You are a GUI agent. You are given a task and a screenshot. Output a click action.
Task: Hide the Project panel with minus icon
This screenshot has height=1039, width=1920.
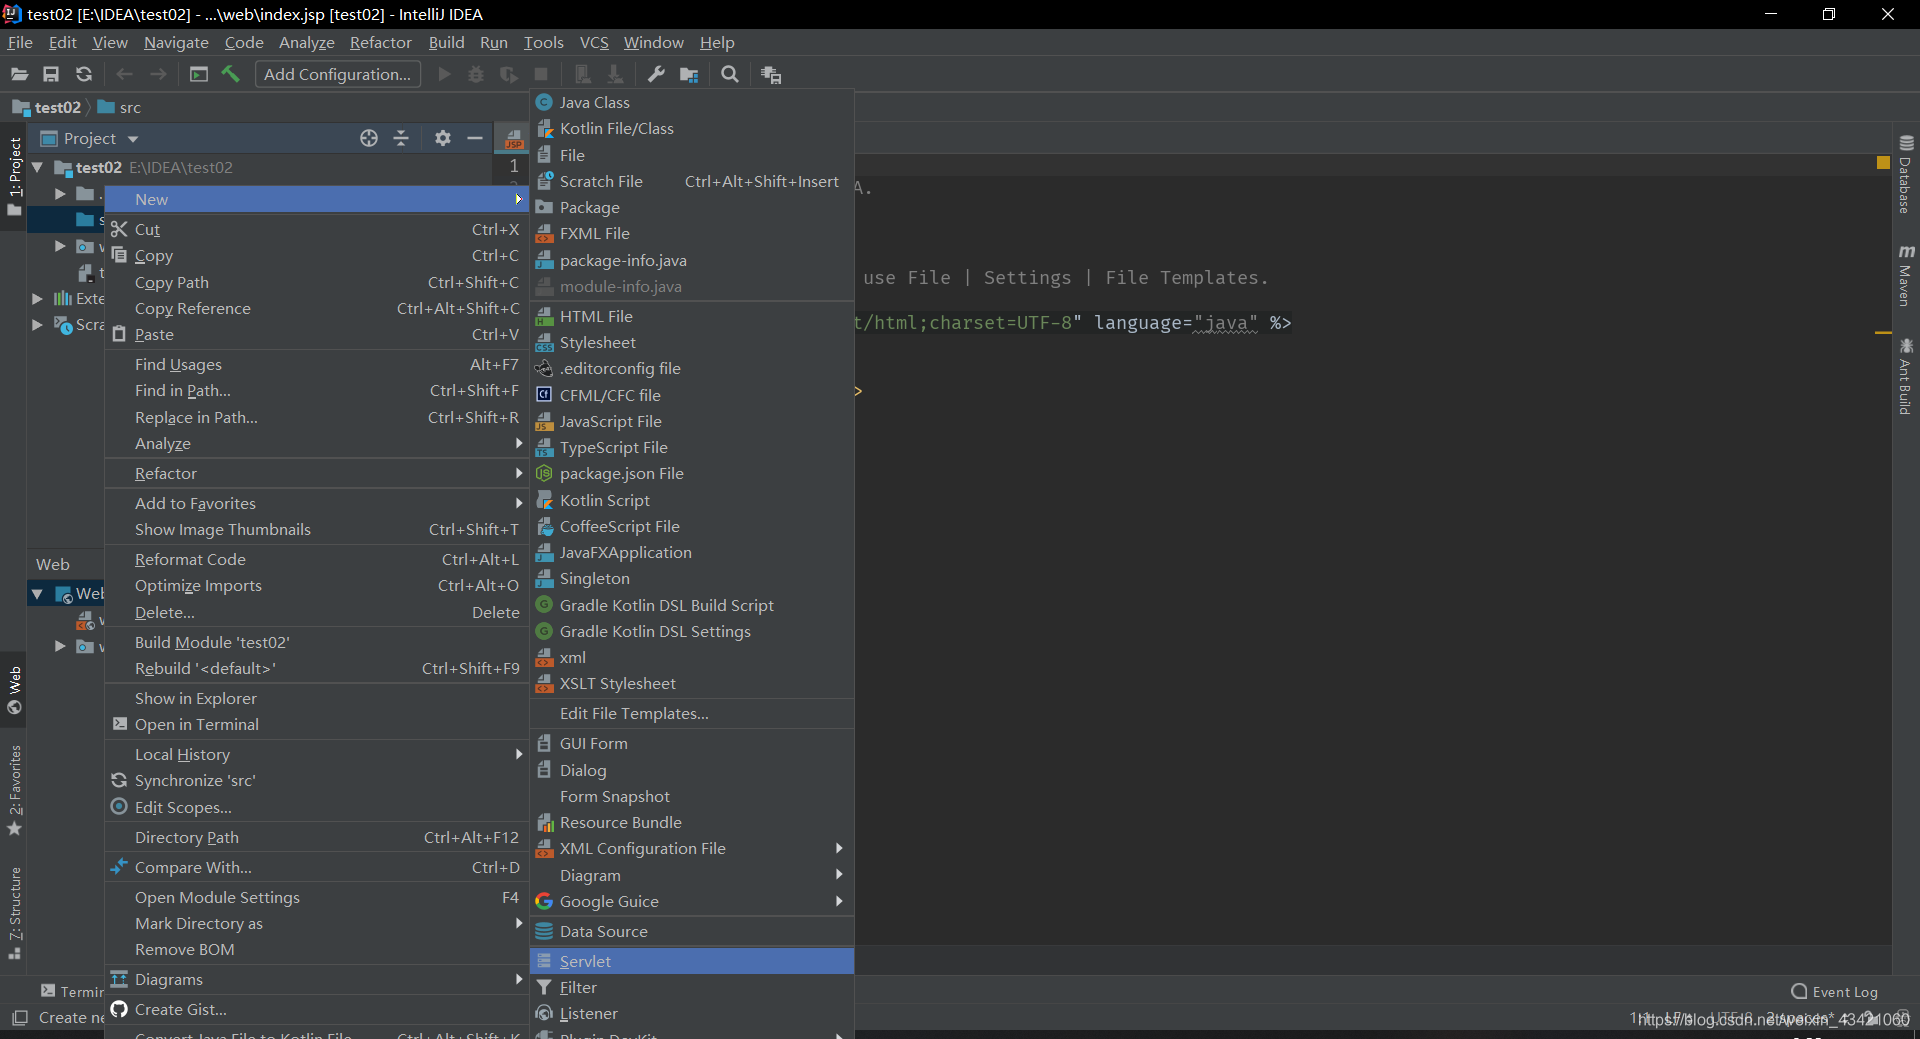pos(475,138)
